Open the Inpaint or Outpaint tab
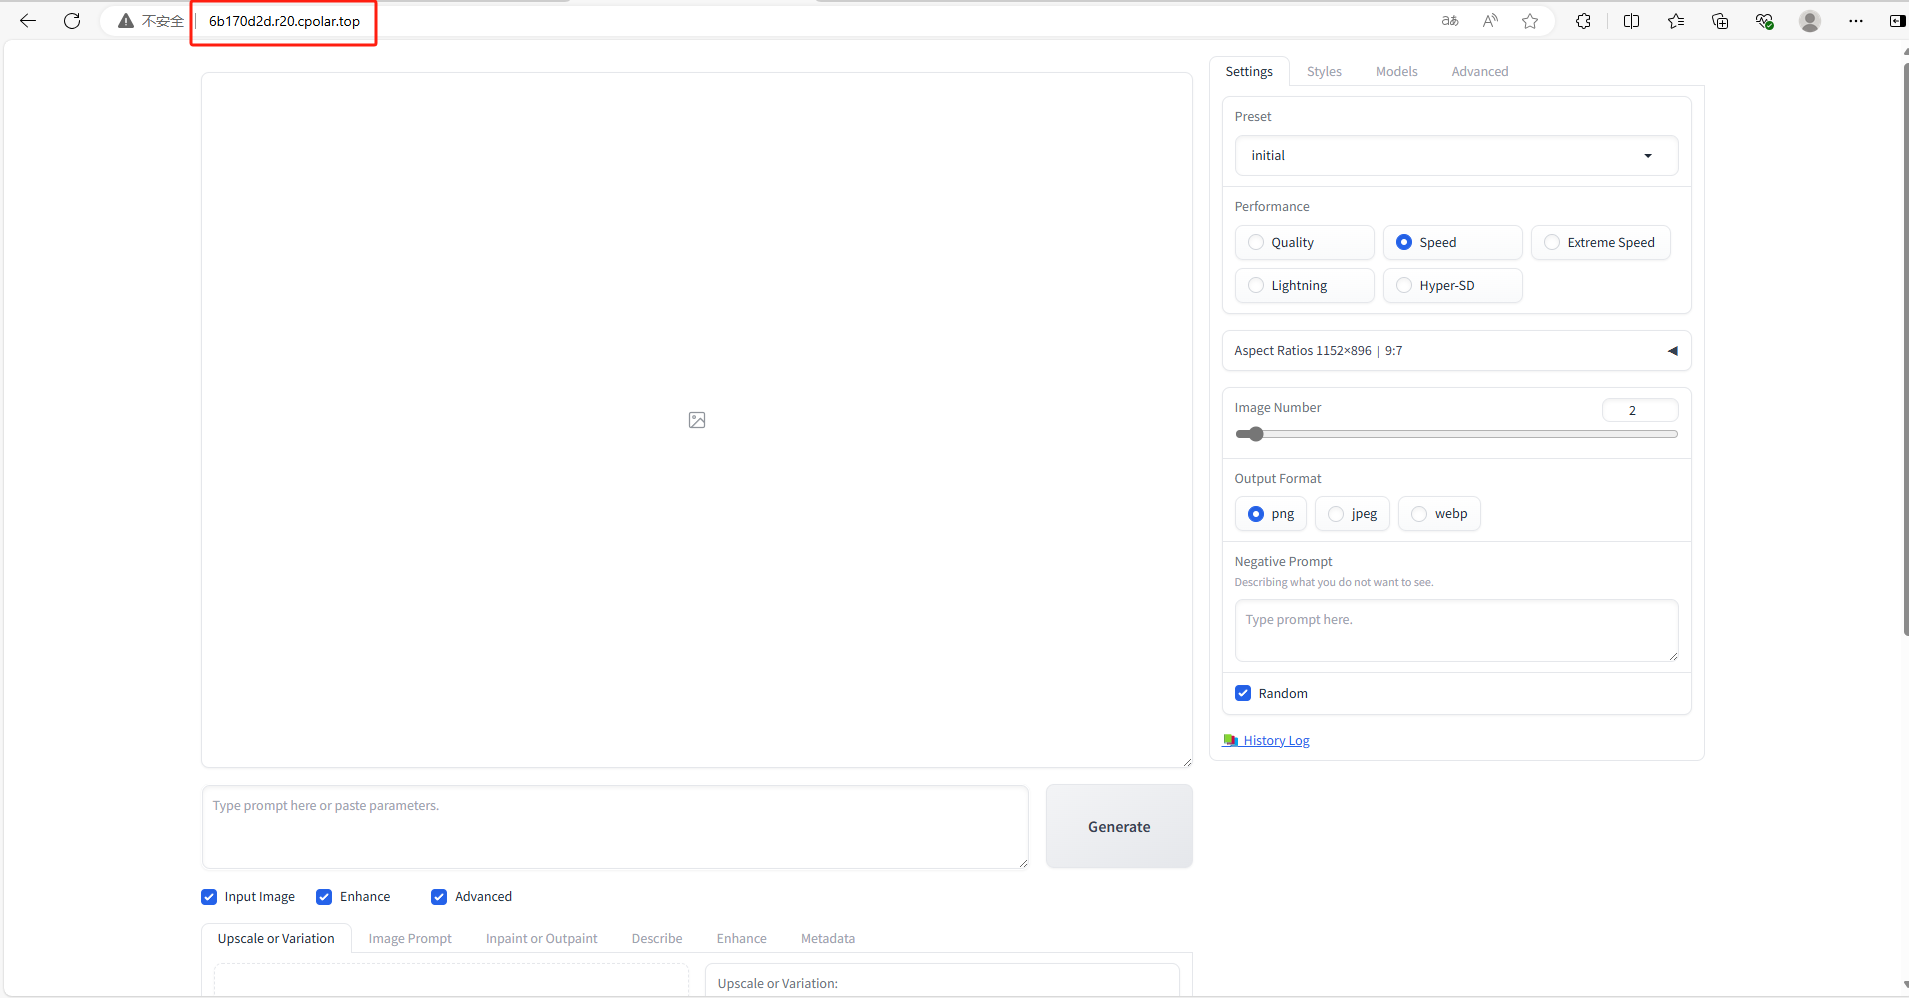 [x=541, y=939]
